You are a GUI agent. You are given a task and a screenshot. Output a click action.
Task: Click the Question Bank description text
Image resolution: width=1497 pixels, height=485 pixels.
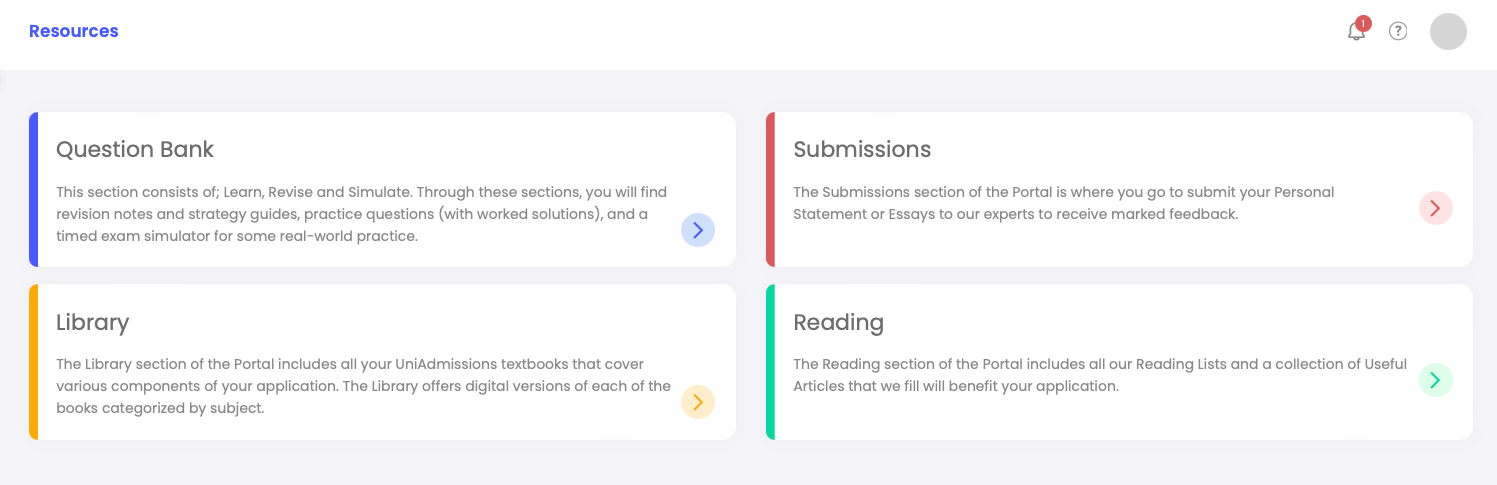pos(361,214)
